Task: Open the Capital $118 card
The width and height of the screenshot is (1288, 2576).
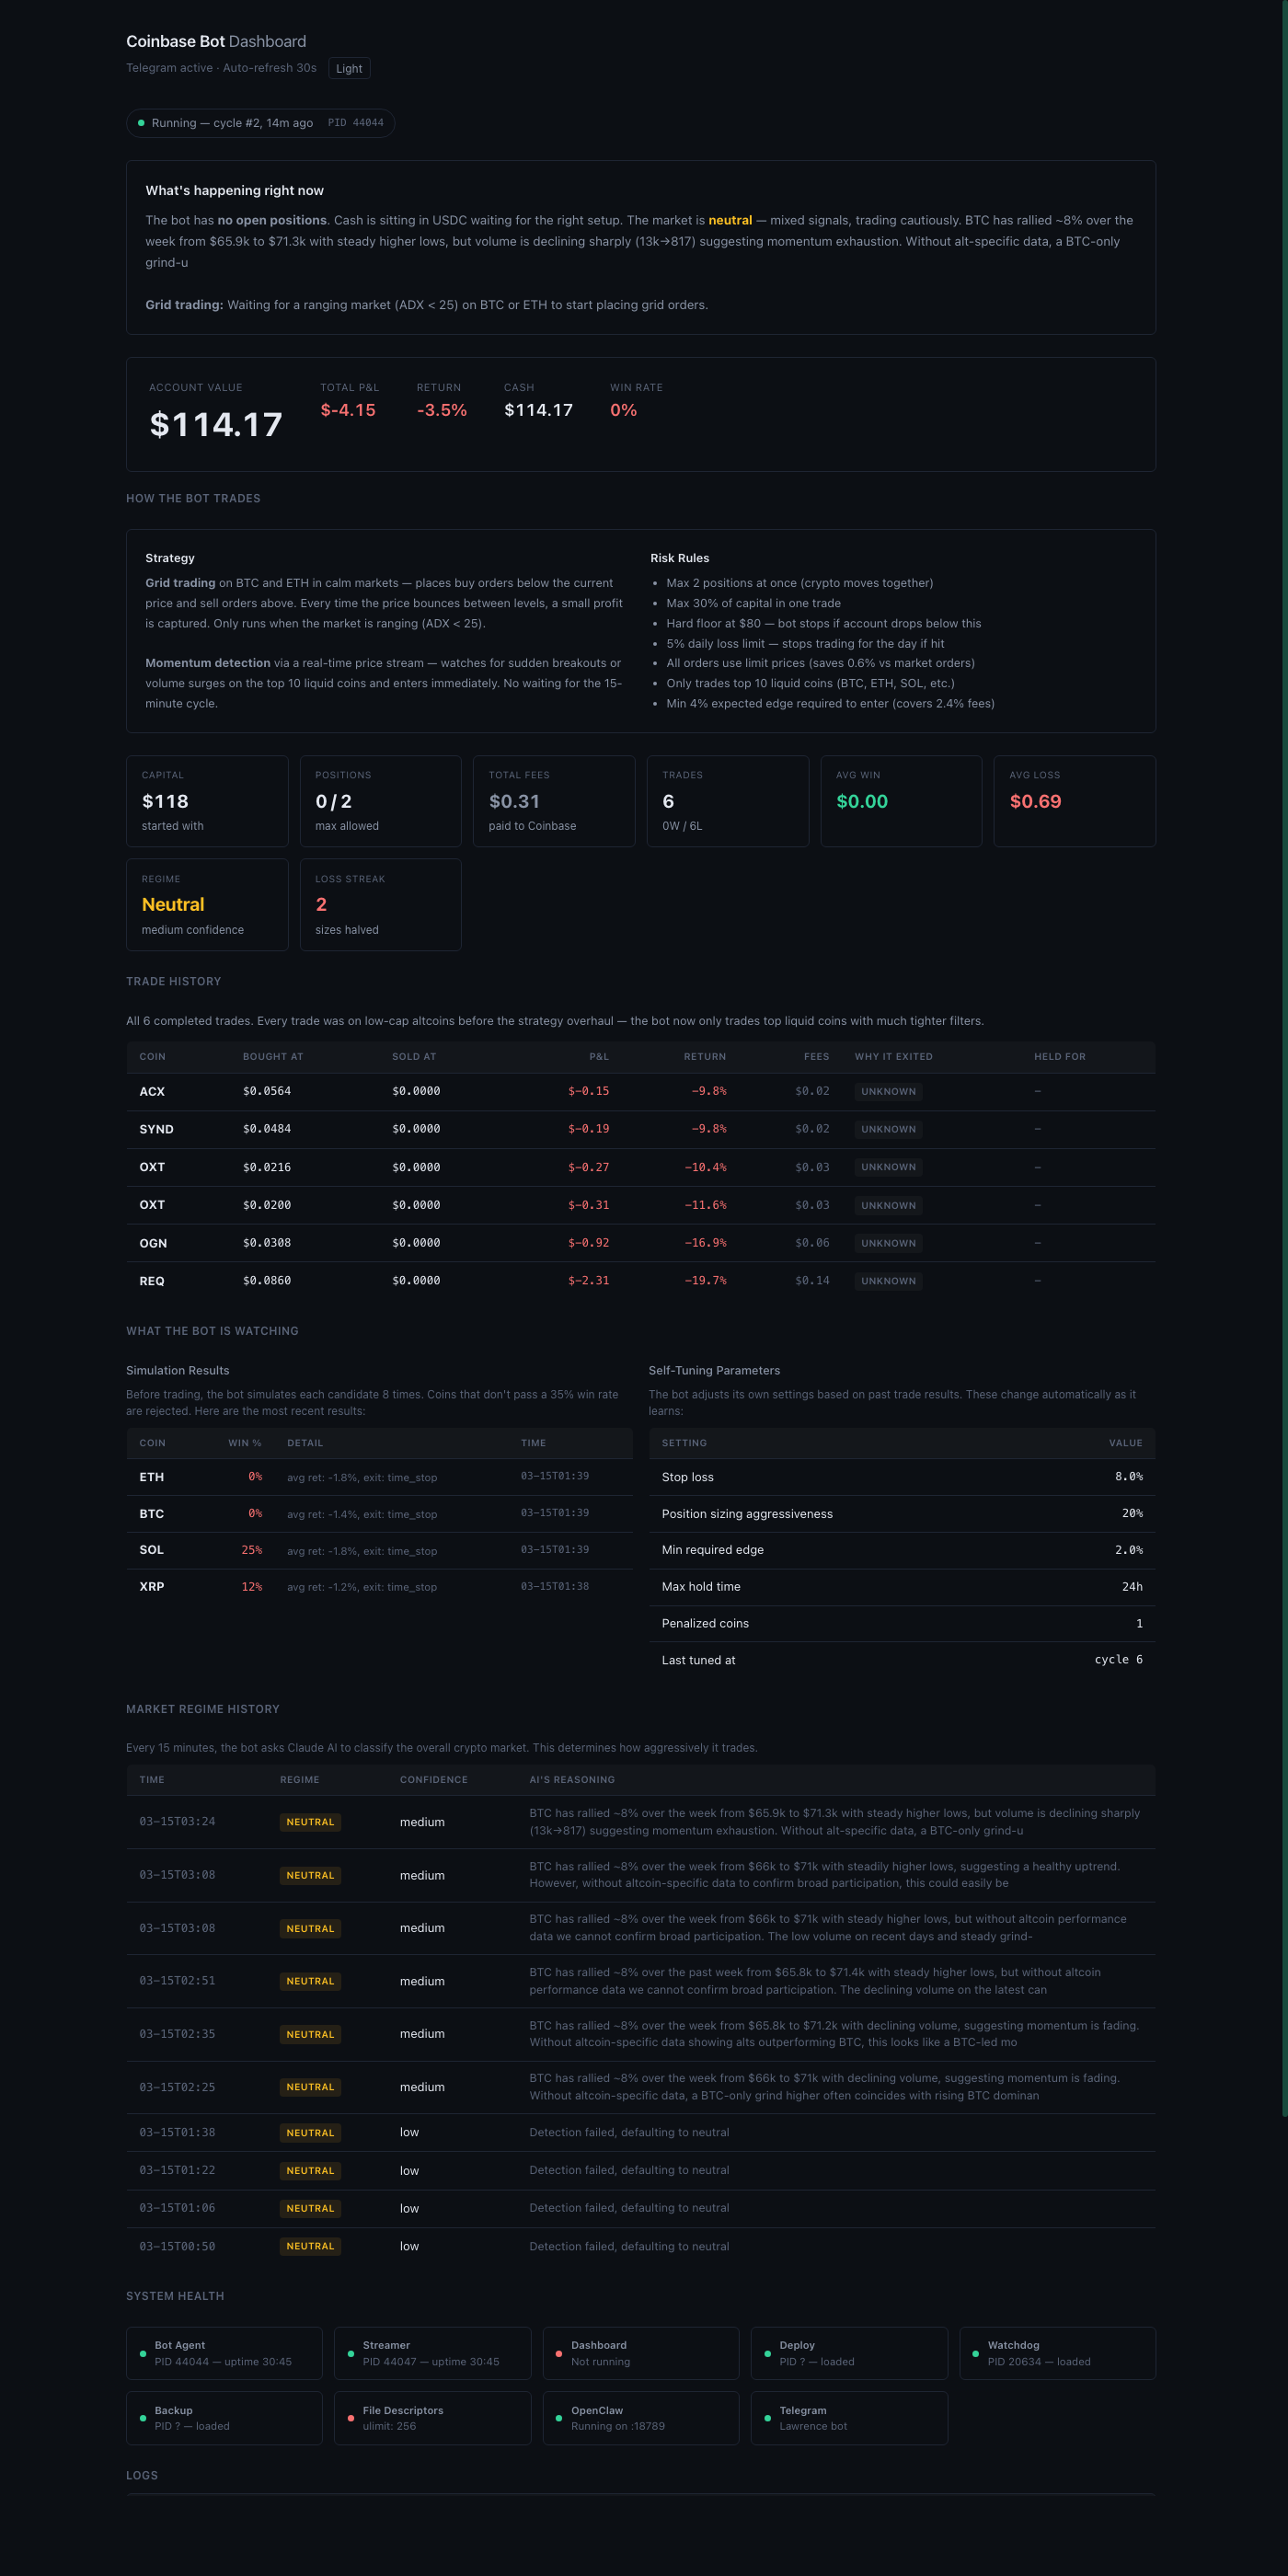Action: (x=207, y=801)
